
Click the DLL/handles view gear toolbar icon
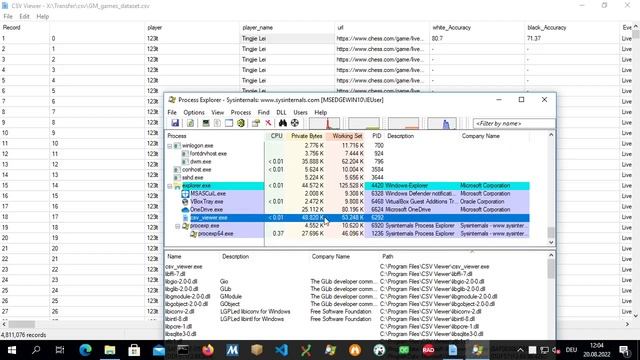(241, 123)
